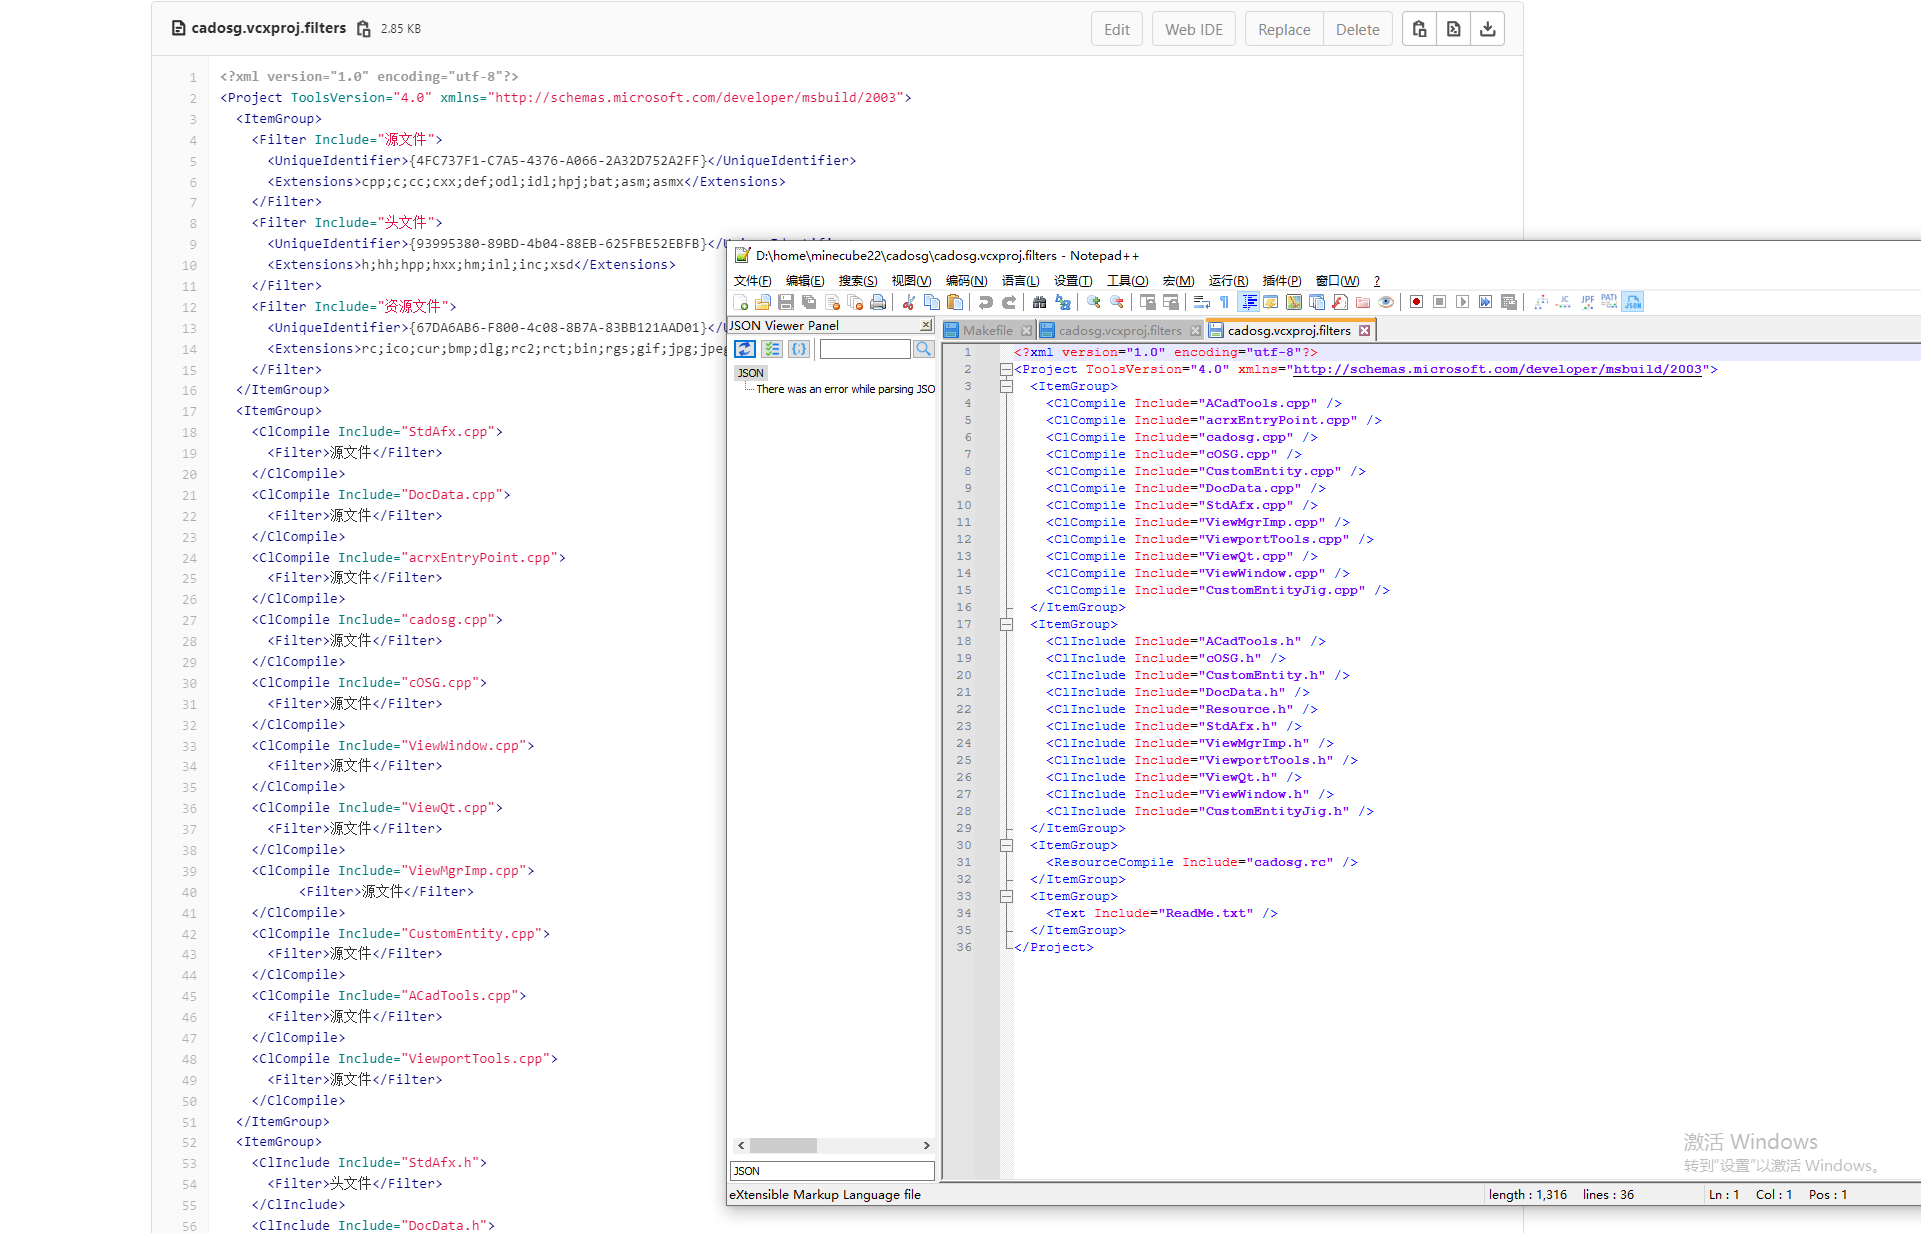Redo the last undone edit
This screenshot has width=1921, height=1233.
point(1009,302)
